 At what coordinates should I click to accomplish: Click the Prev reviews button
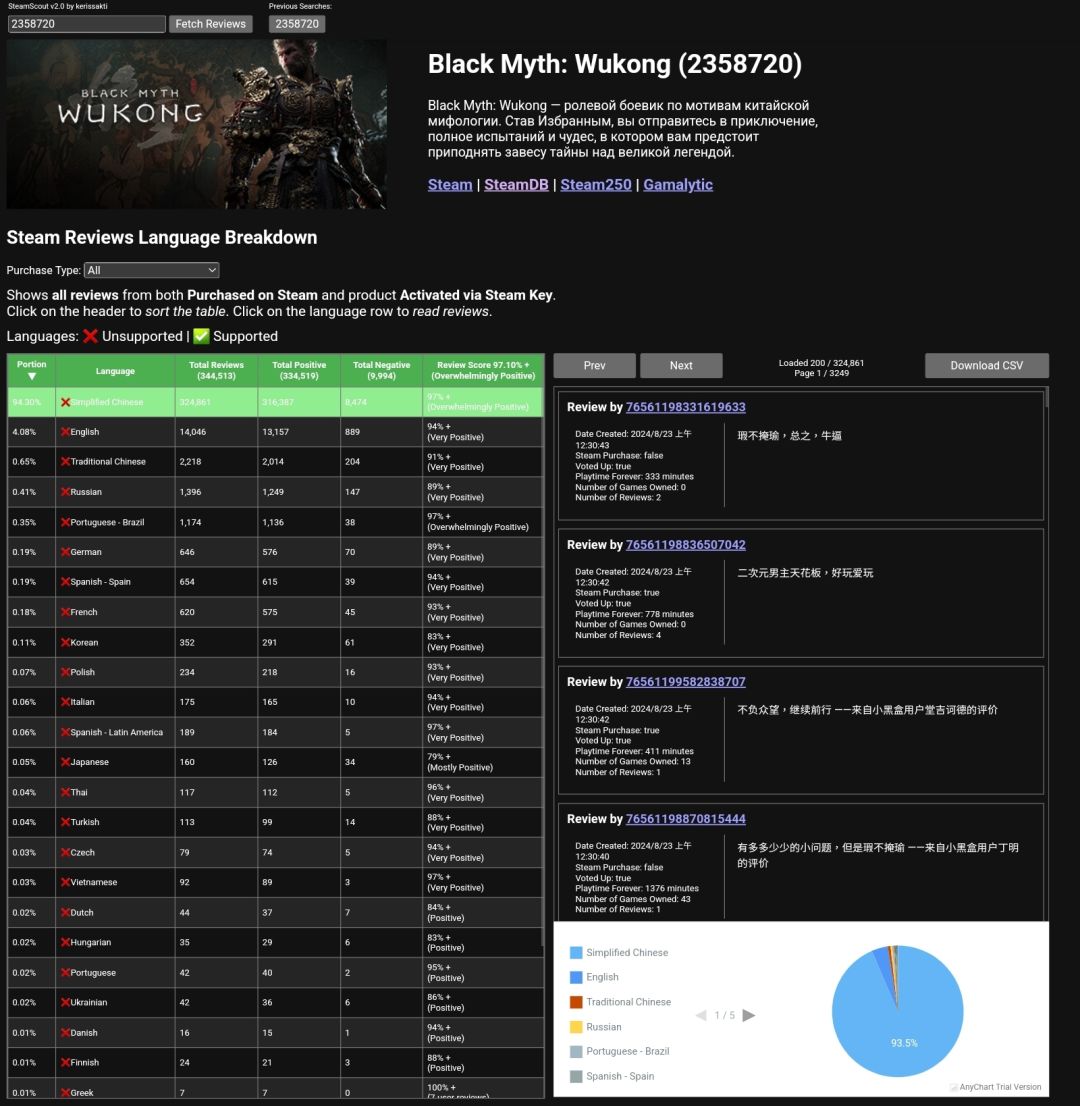click(595, 365)
